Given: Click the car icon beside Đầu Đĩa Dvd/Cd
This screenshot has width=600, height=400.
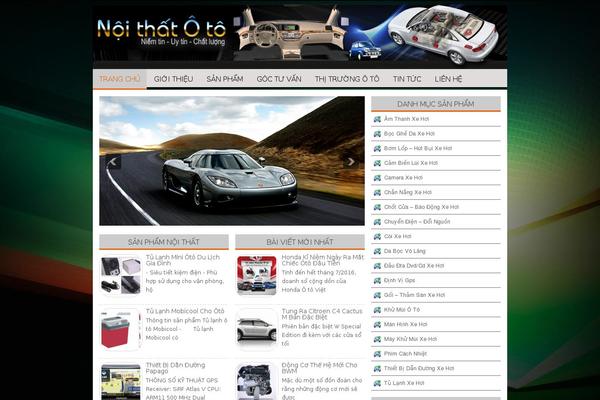Looking at the screenshot, I should coord(377,266).
